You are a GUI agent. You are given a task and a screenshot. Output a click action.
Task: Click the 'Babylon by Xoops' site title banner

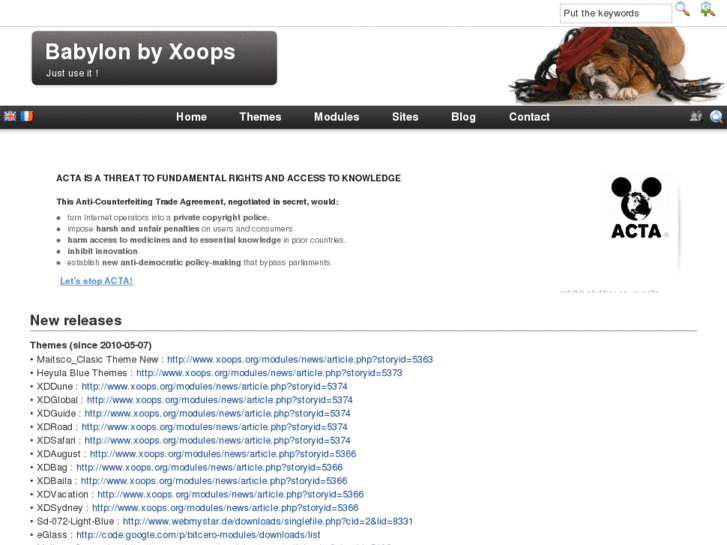pyautogui.click(x=154, y=58)
